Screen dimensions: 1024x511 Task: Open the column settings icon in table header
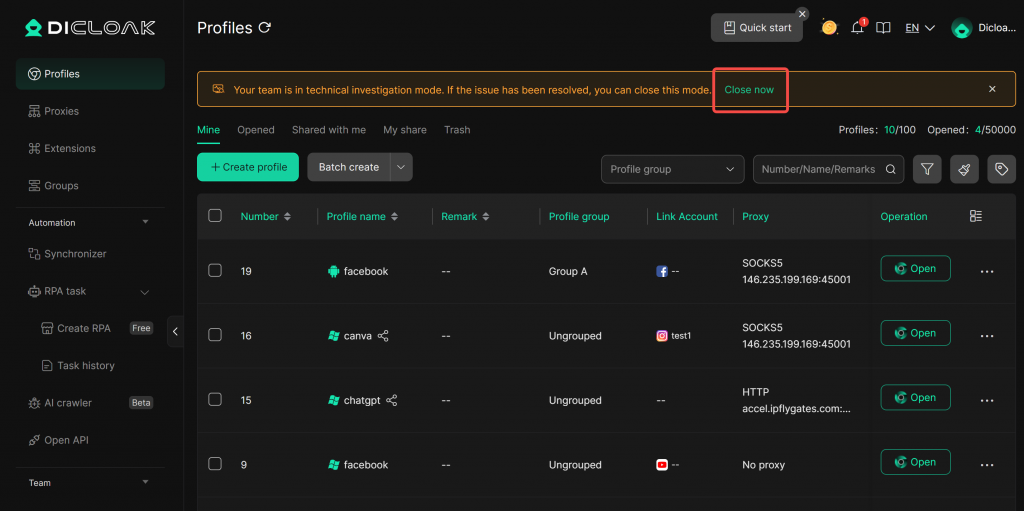pyautogui.click(x=976, y=216)
